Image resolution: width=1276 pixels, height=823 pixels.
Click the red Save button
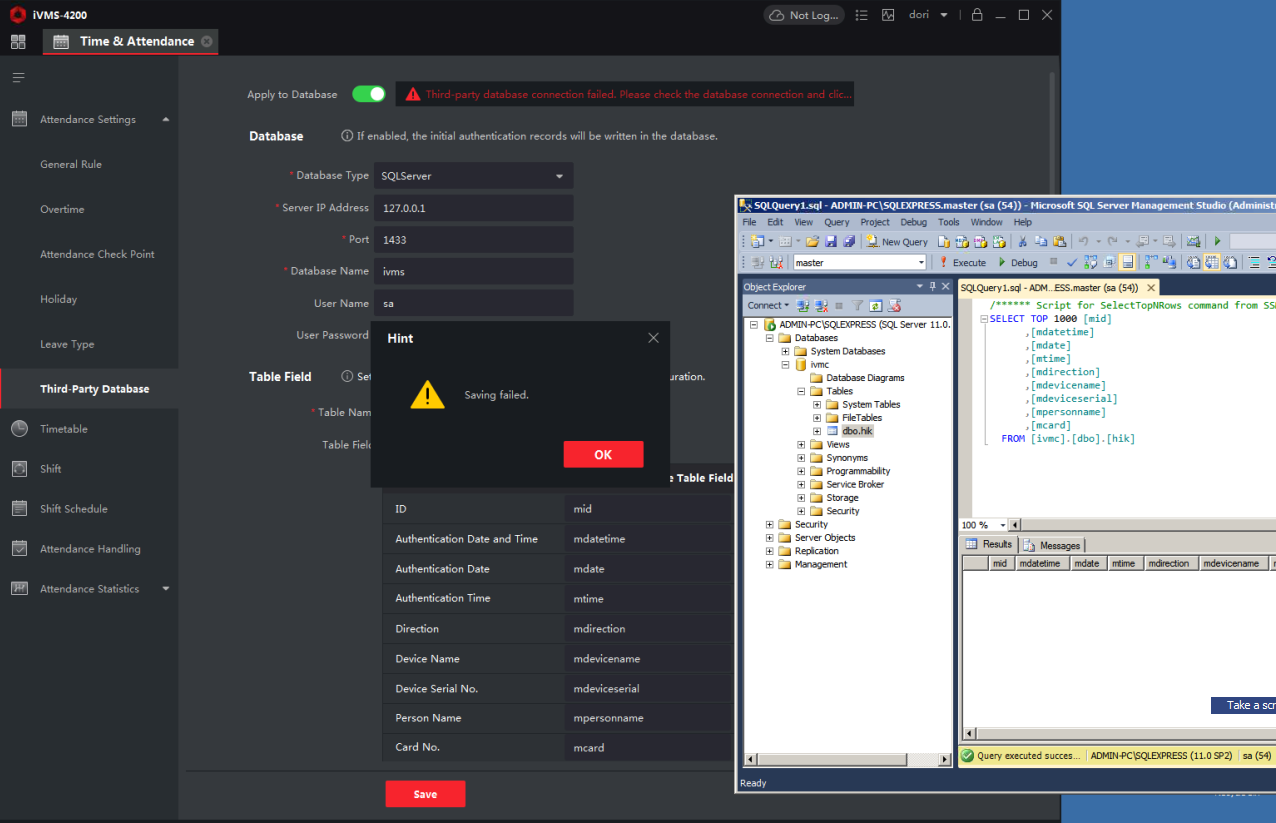click(425, 794)
